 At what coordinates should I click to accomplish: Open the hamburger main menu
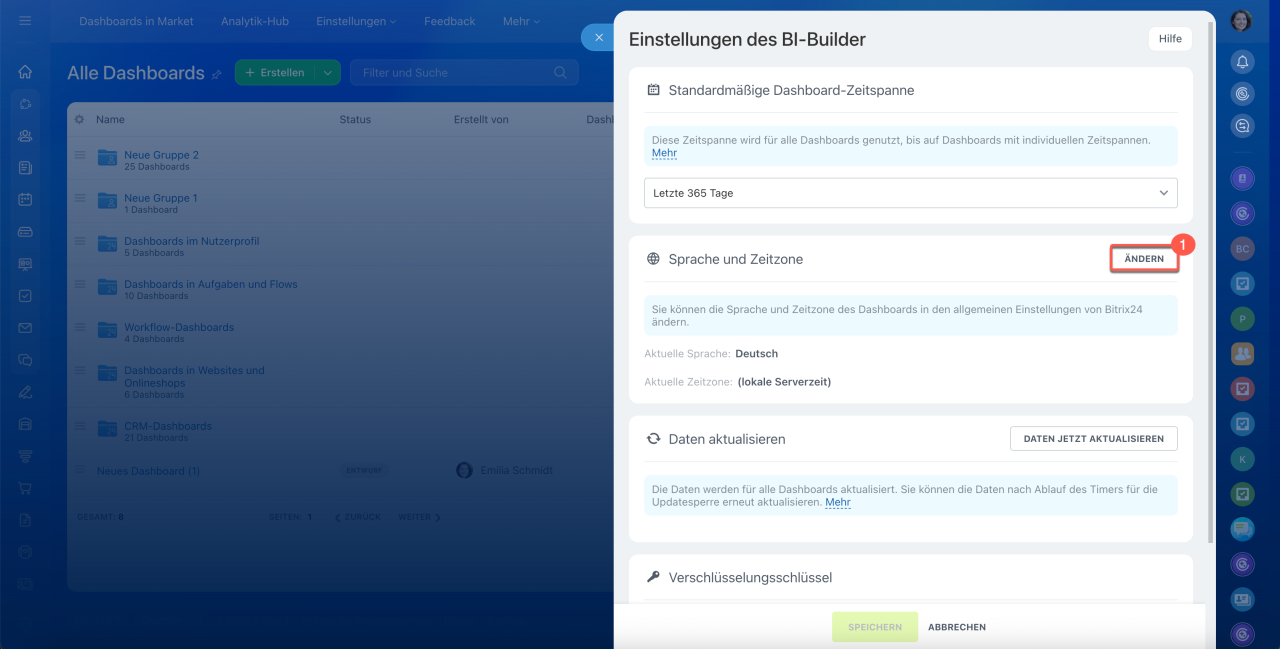click(x=25, y=21)
